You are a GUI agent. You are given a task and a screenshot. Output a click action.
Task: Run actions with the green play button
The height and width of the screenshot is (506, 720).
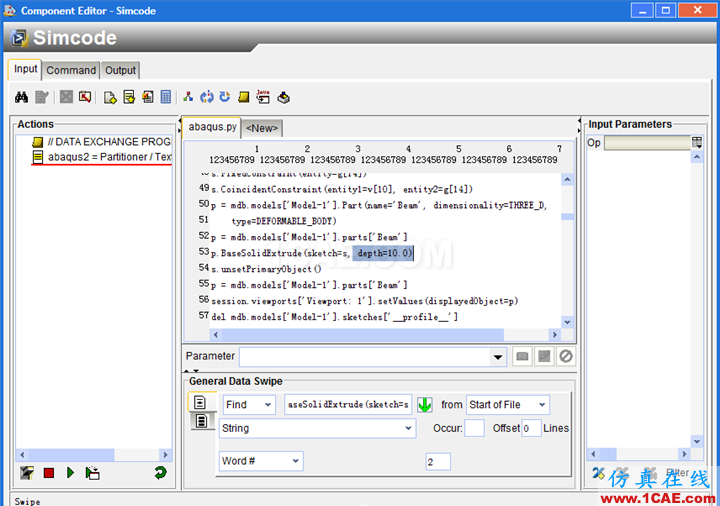(x=70, y=472)
